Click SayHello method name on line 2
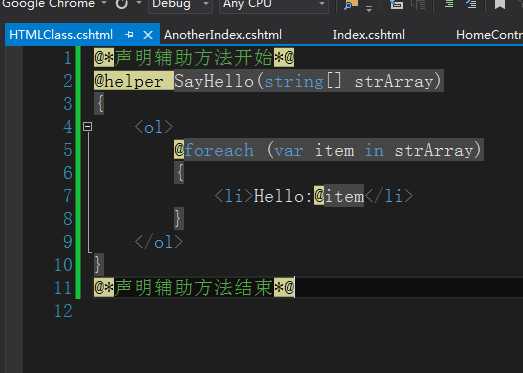523x373 pixels. (214, 81)
